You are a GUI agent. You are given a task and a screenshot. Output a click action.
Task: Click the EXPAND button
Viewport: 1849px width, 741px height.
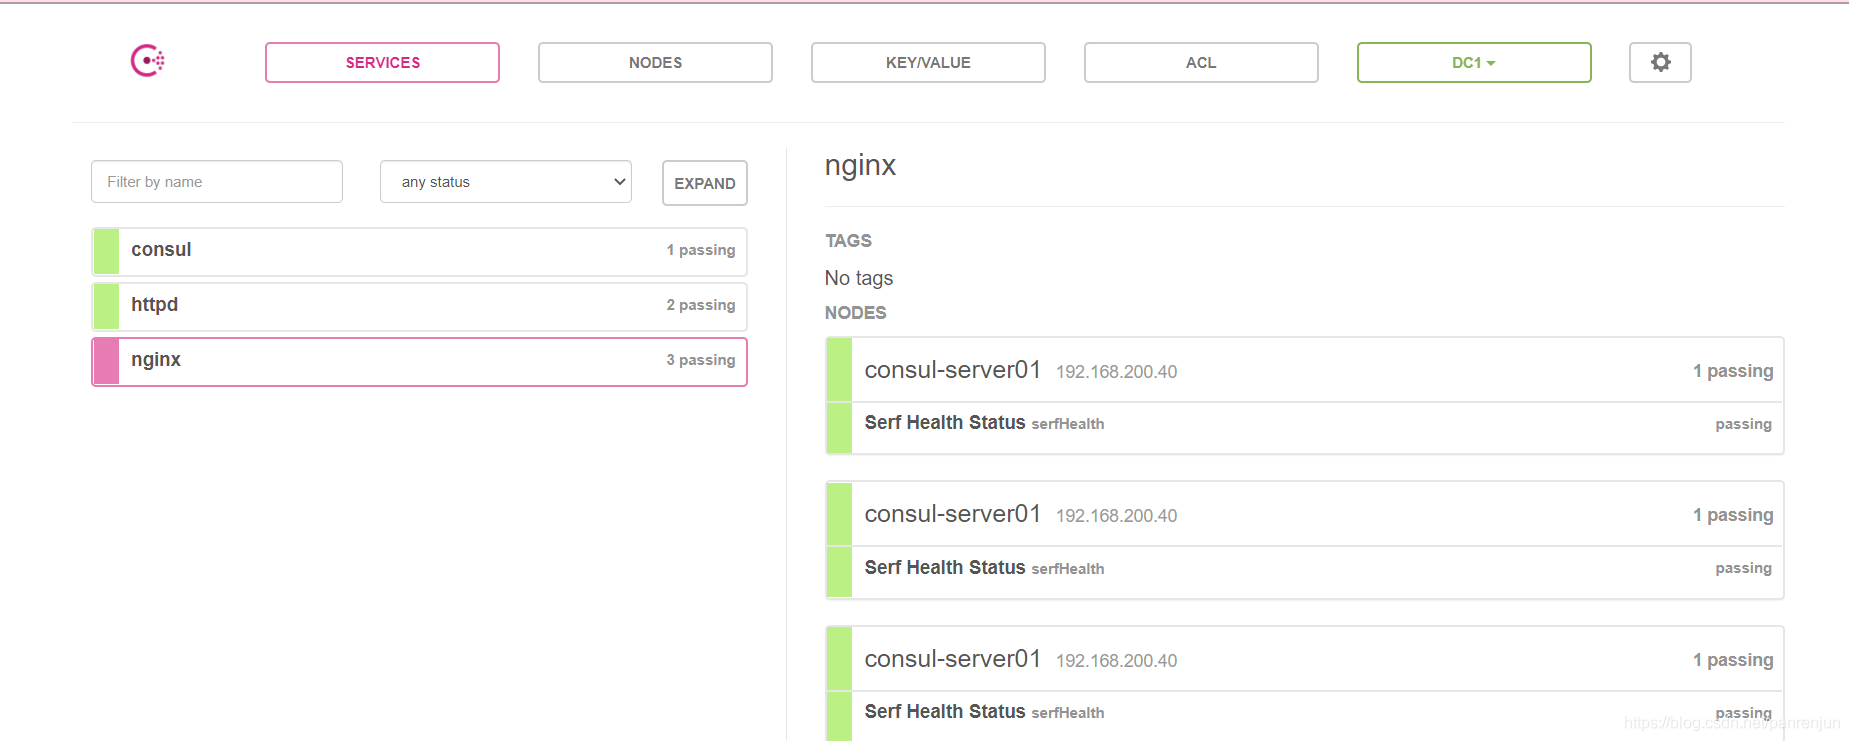[x=705, y=183]
